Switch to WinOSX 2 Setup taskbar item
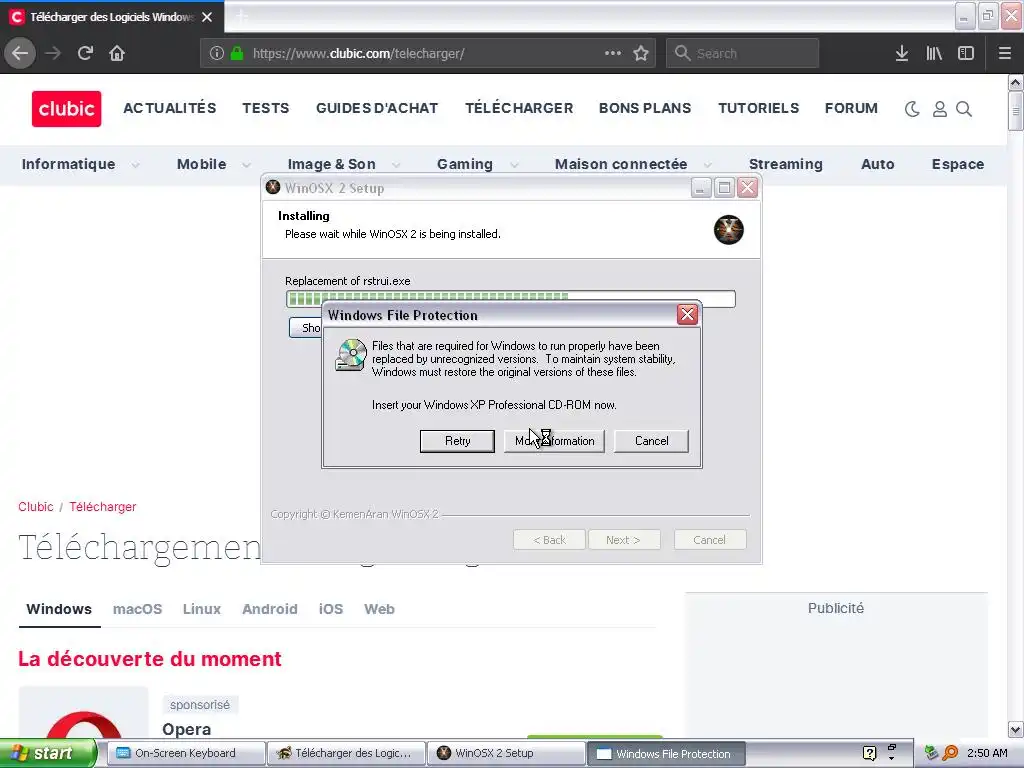This screenshot has width=1024, height=768. (506, 753)
